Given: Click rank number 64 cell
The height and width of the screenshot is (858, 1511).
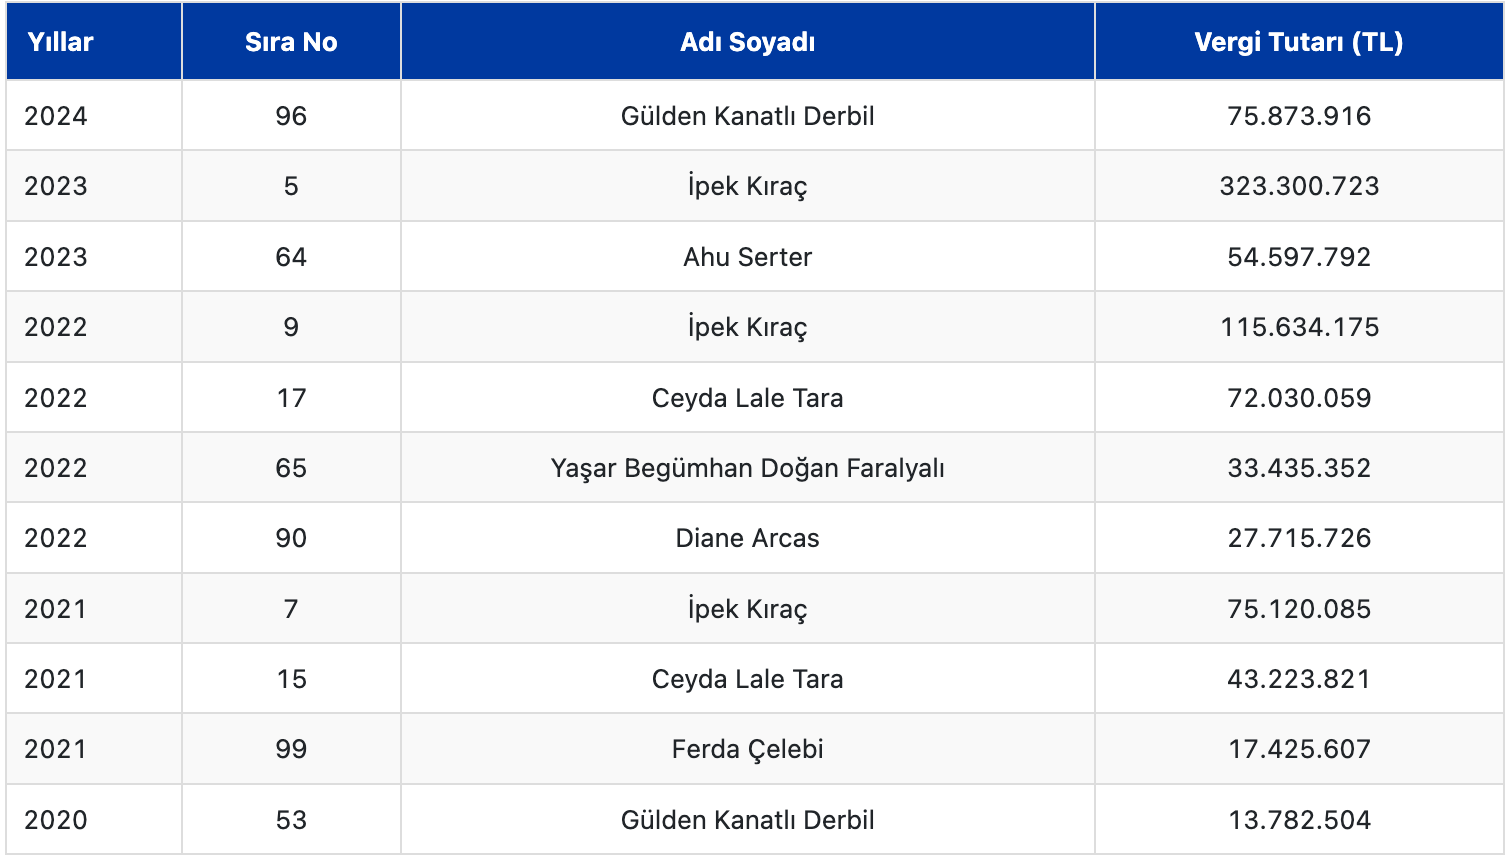Looking at the screenshot, I should (291, 257).
